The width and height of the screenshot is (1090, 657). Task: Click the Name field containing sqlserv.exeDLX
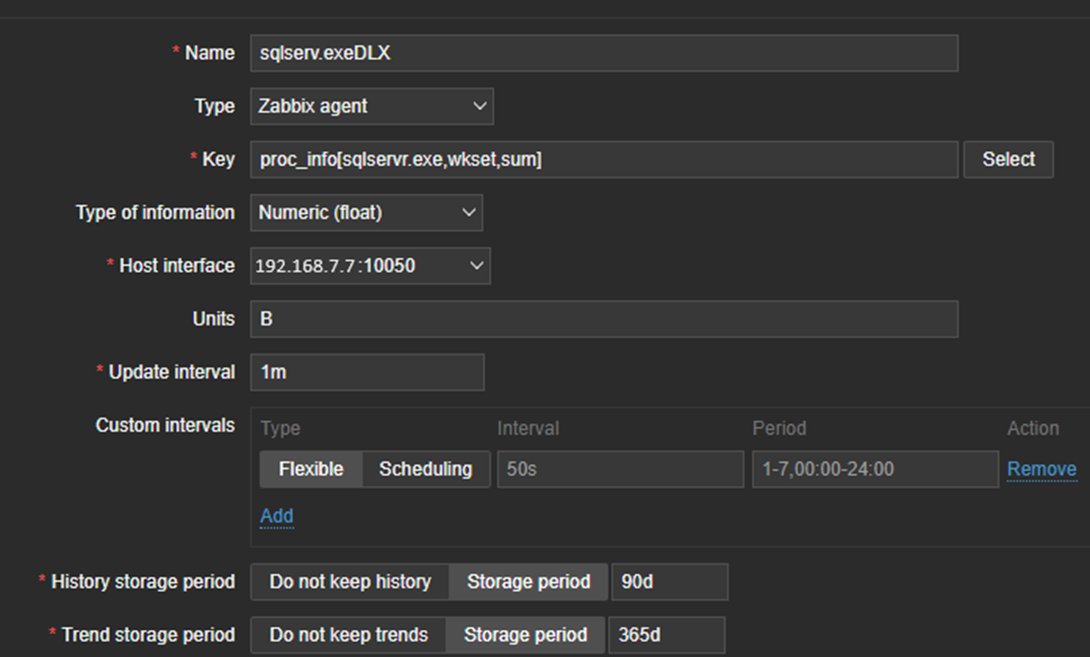coord(603,53)
